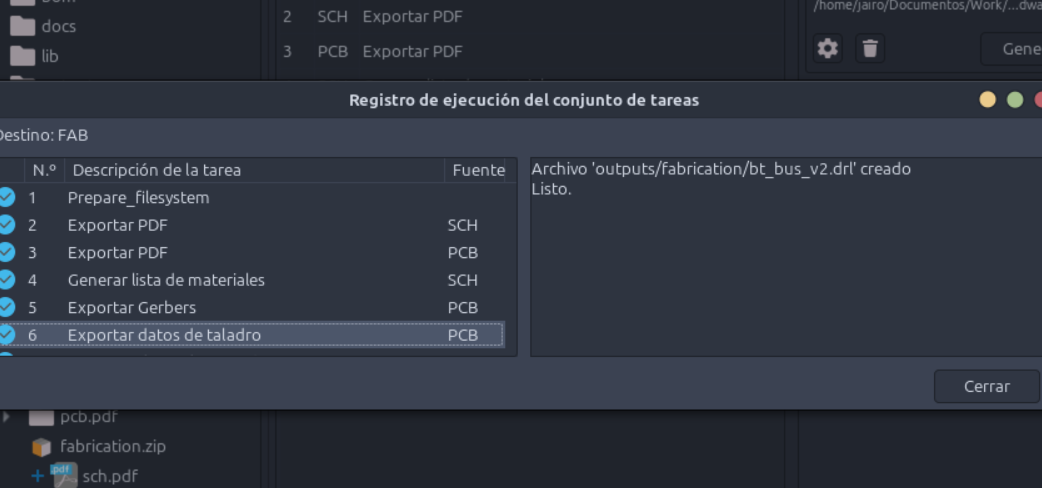Click the Cerrar button
Screen dimensions: 1042x488
point(986,386)
